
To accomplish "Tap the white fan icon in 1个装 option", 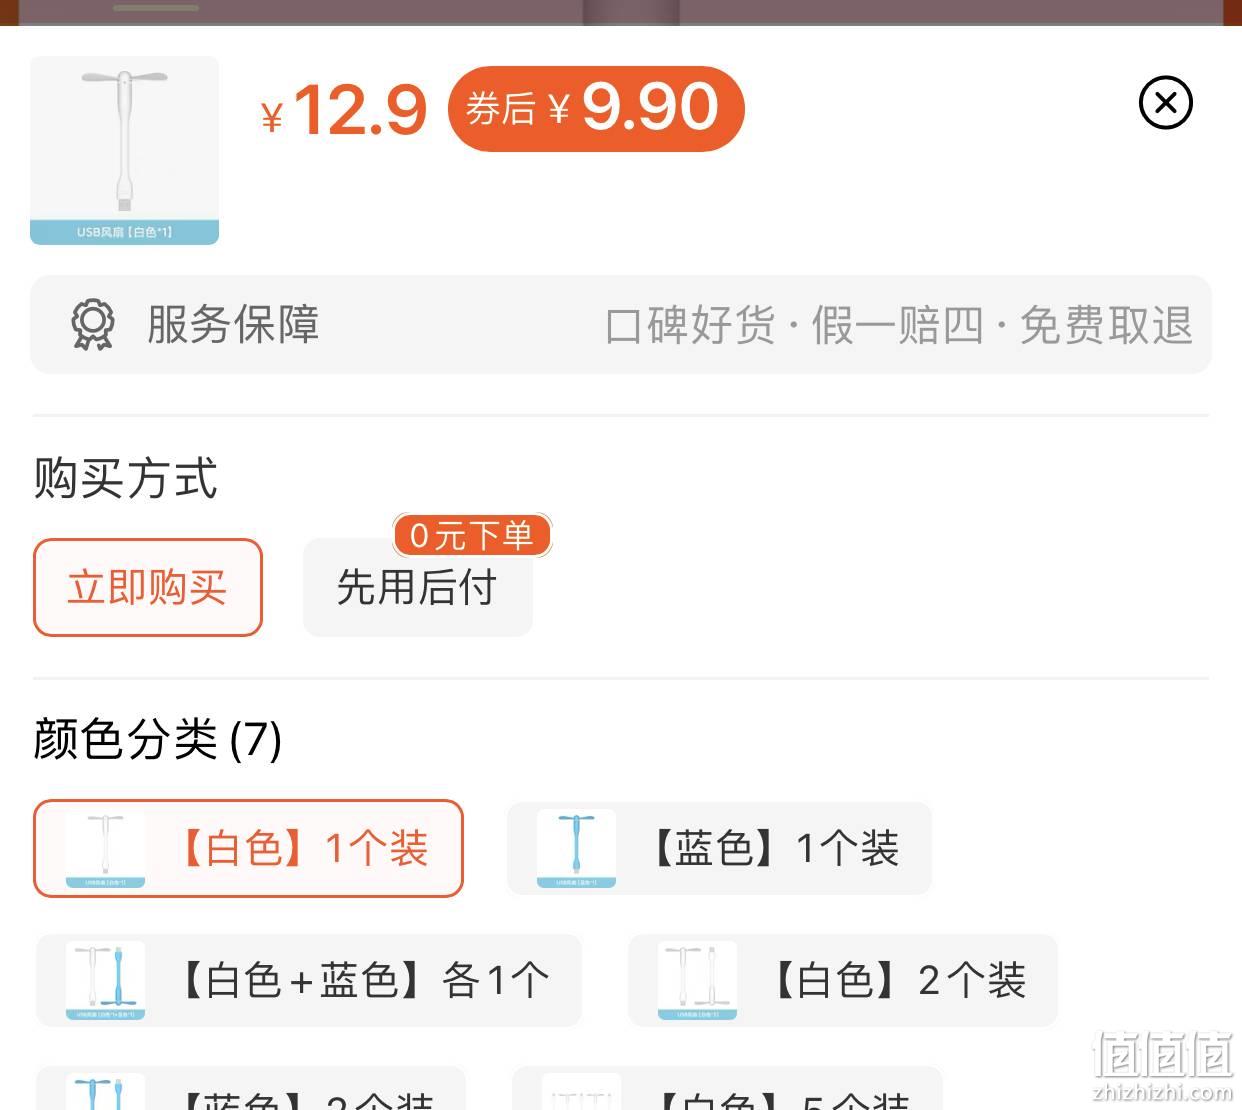I will tap(105, 848).
